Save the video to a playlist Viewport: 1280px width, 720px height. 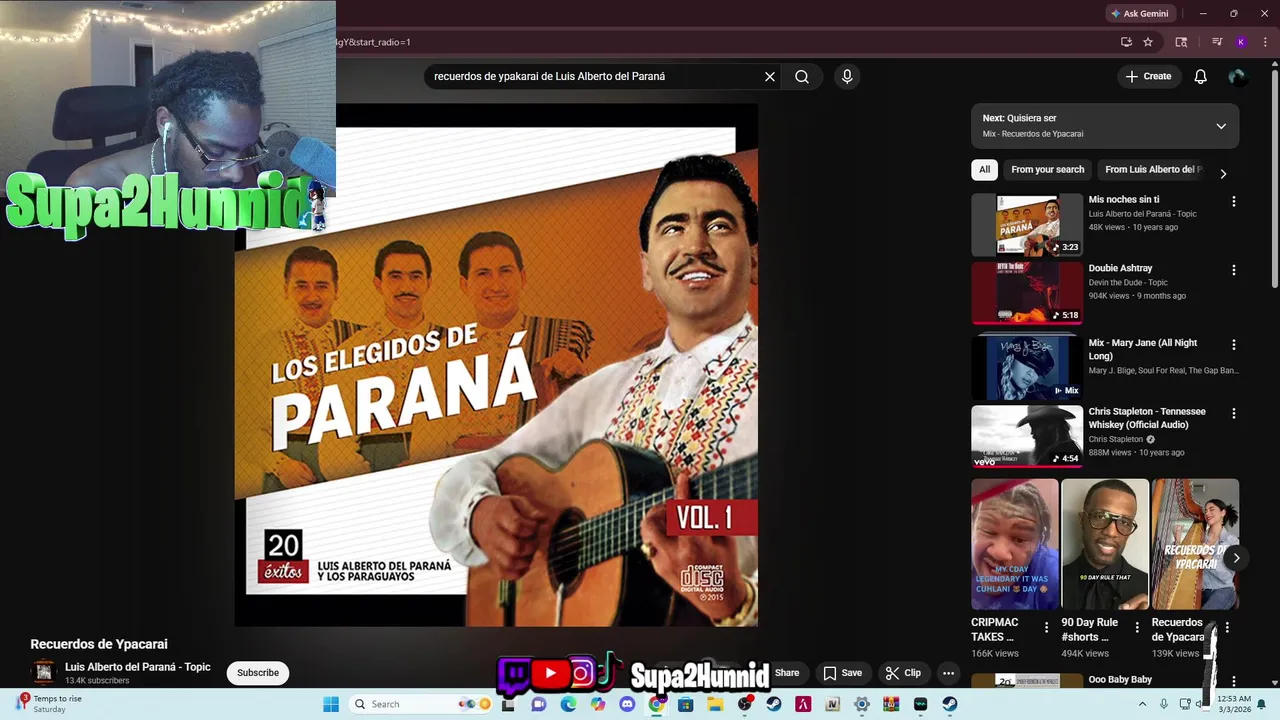(x=842, y=673)
